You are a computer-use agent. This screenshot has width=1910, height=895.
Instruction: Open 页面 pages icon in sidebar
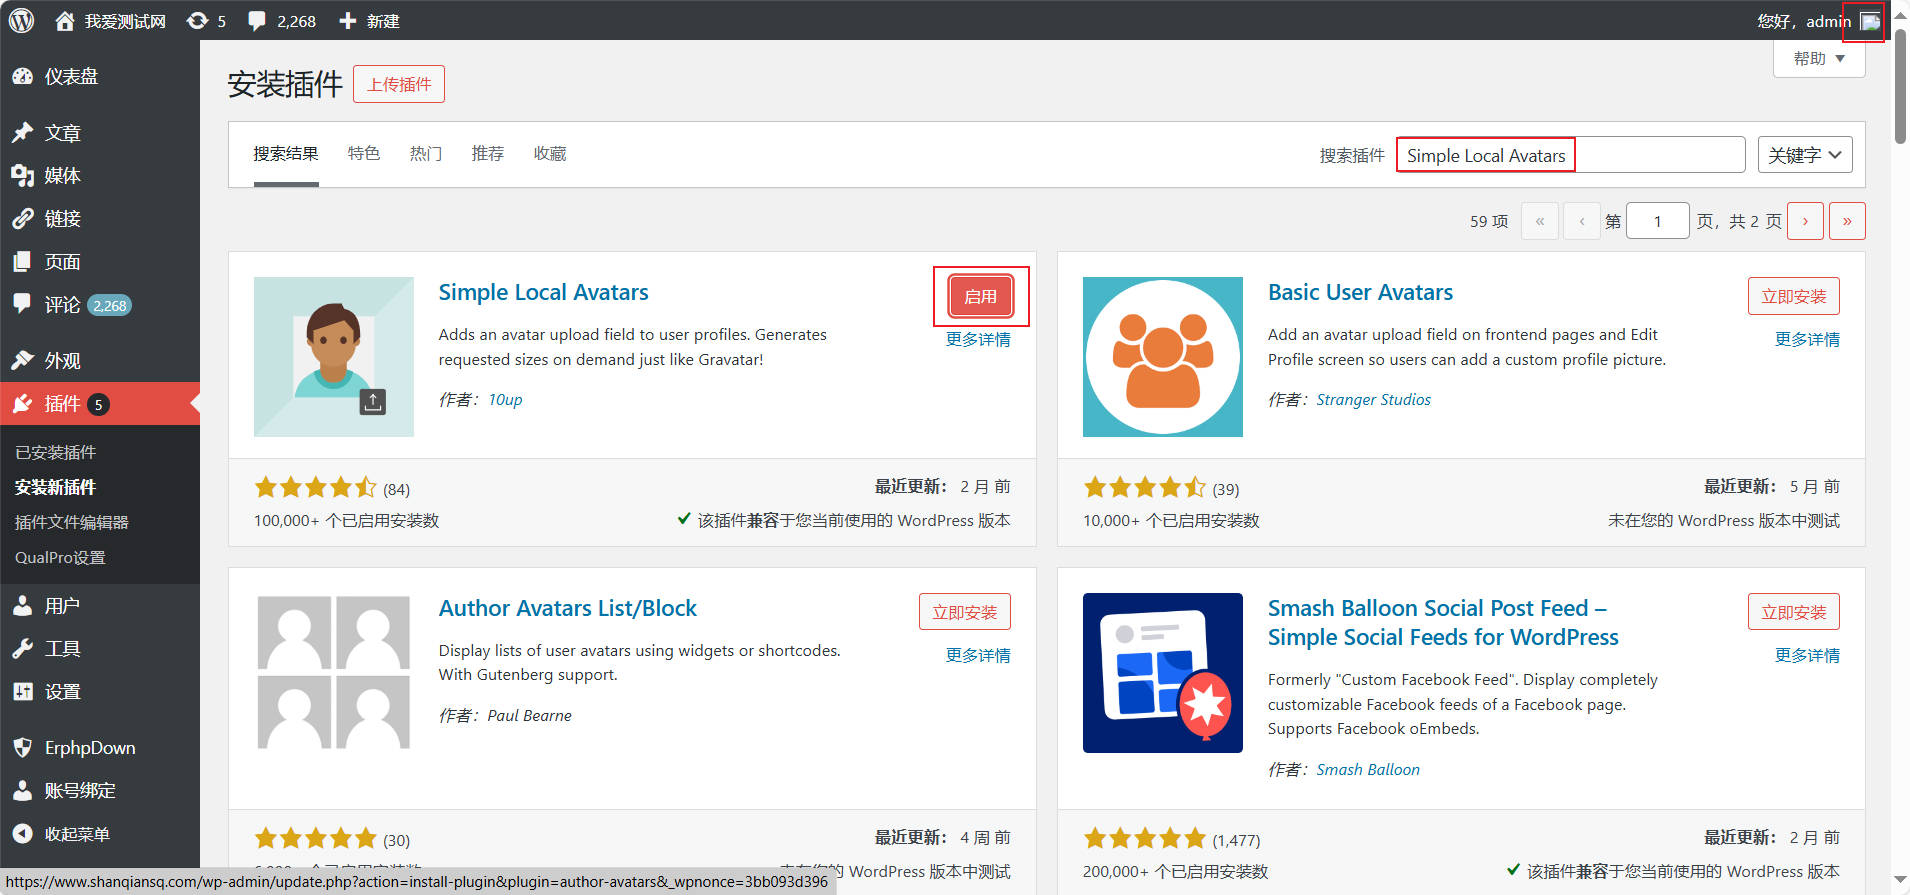(x=22, y=262)
